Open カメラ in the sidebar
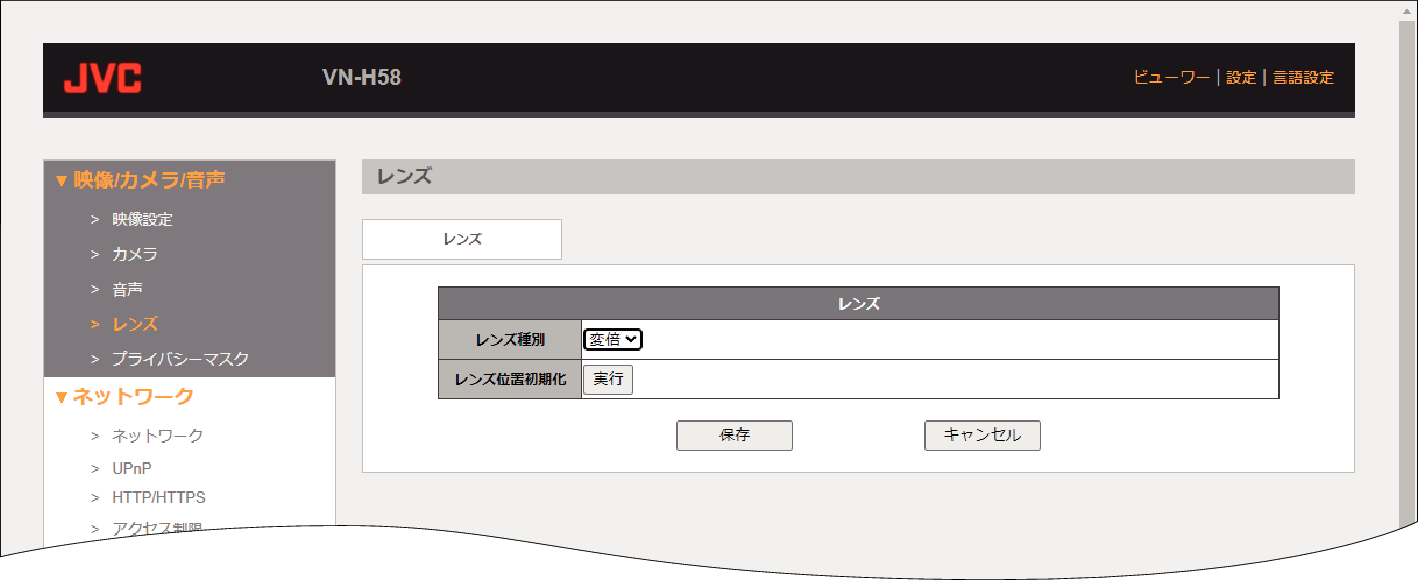 135,254
